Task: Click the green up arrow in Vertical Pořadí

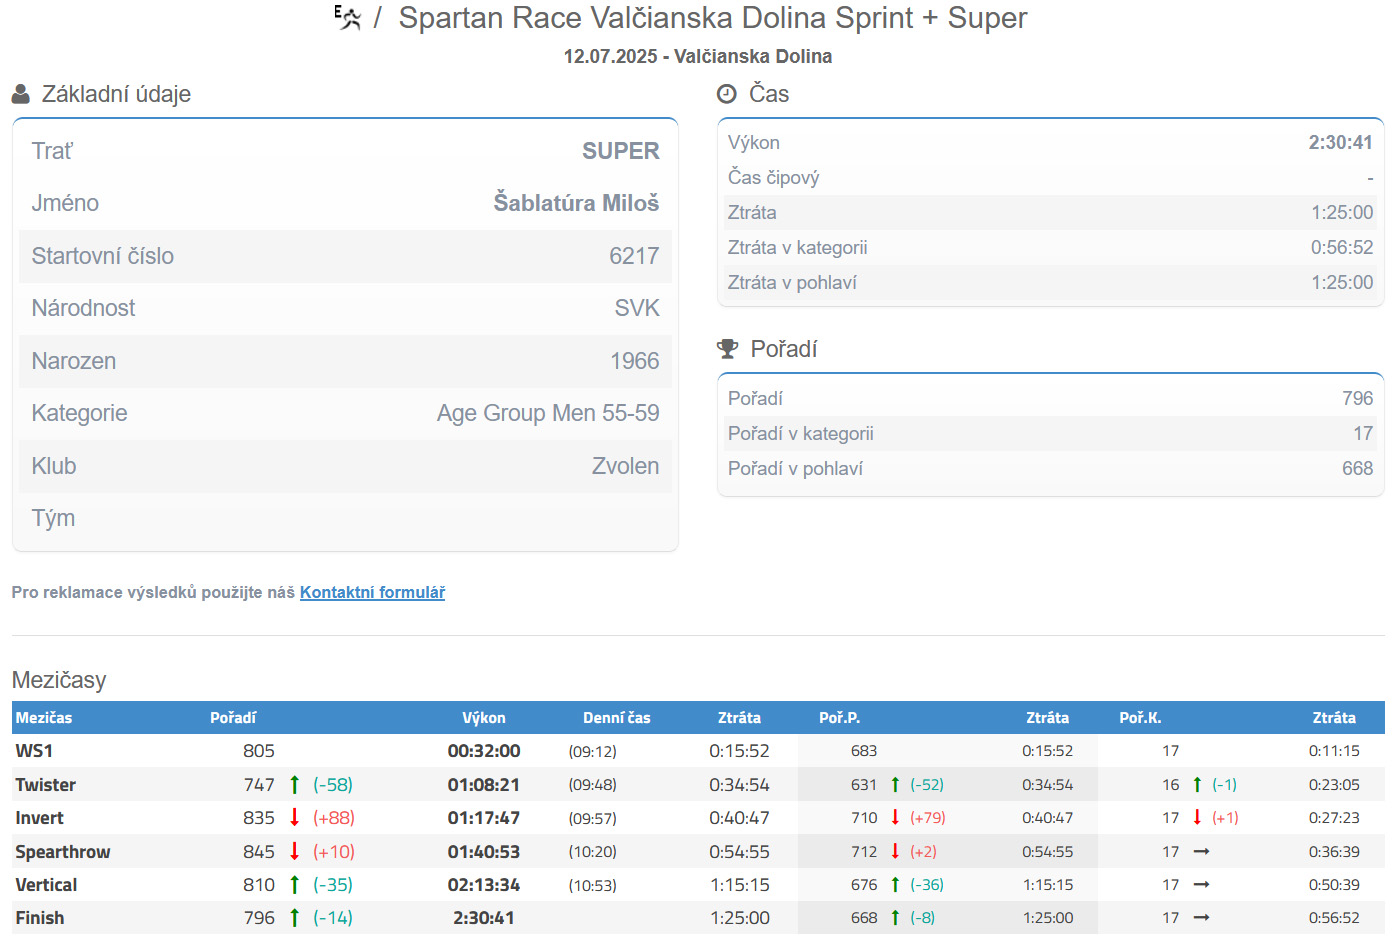Action: (295, 885)
